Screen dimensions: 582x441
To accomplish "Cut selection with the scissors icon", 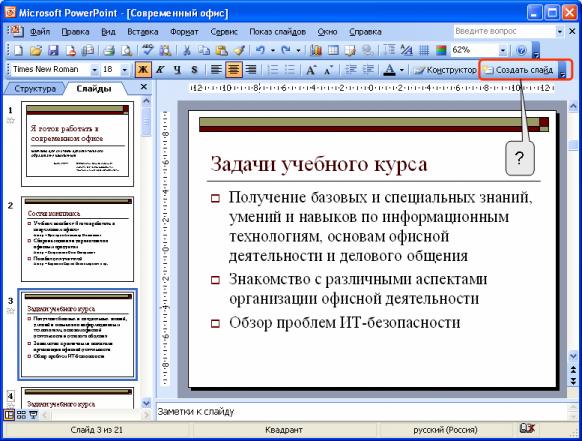I will (x=187, y=50).
